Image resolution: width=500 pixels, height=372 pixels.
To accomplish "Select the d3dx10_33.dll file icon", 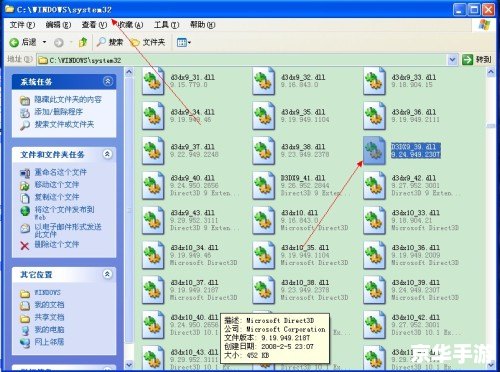I will click(374, 220).
